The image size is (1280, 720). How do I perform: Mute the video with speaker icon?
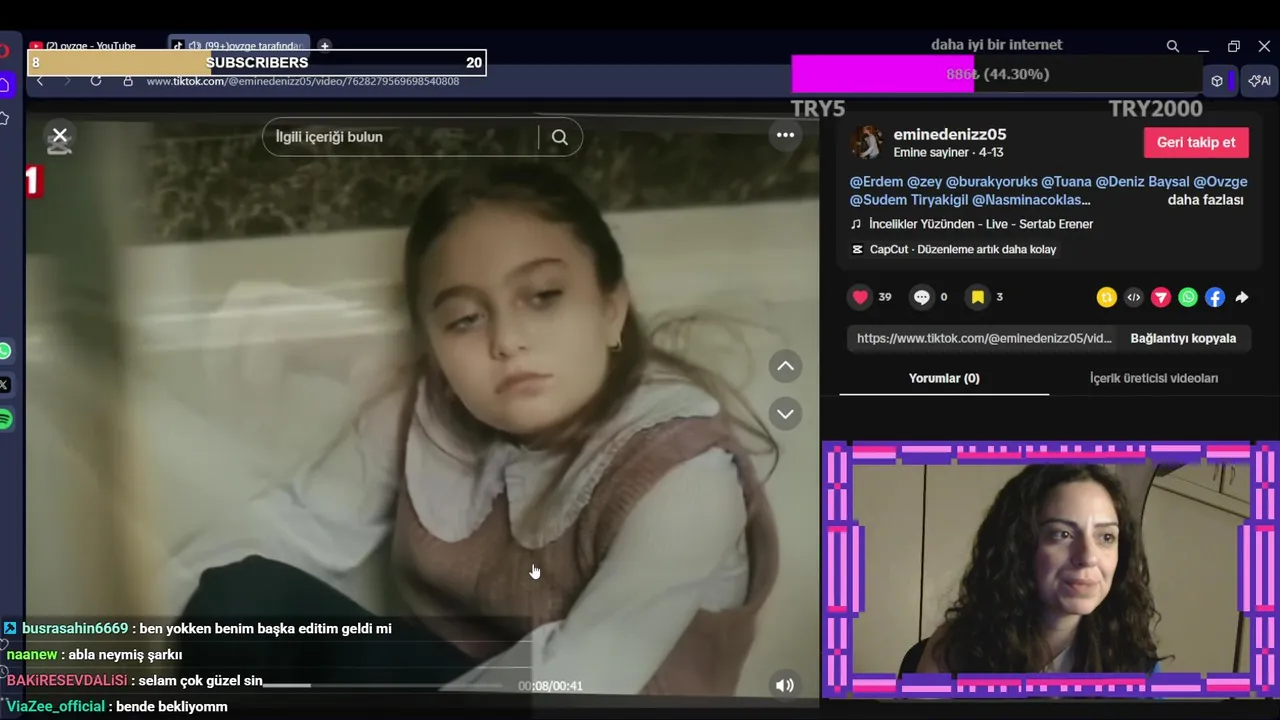pos(785,685)
